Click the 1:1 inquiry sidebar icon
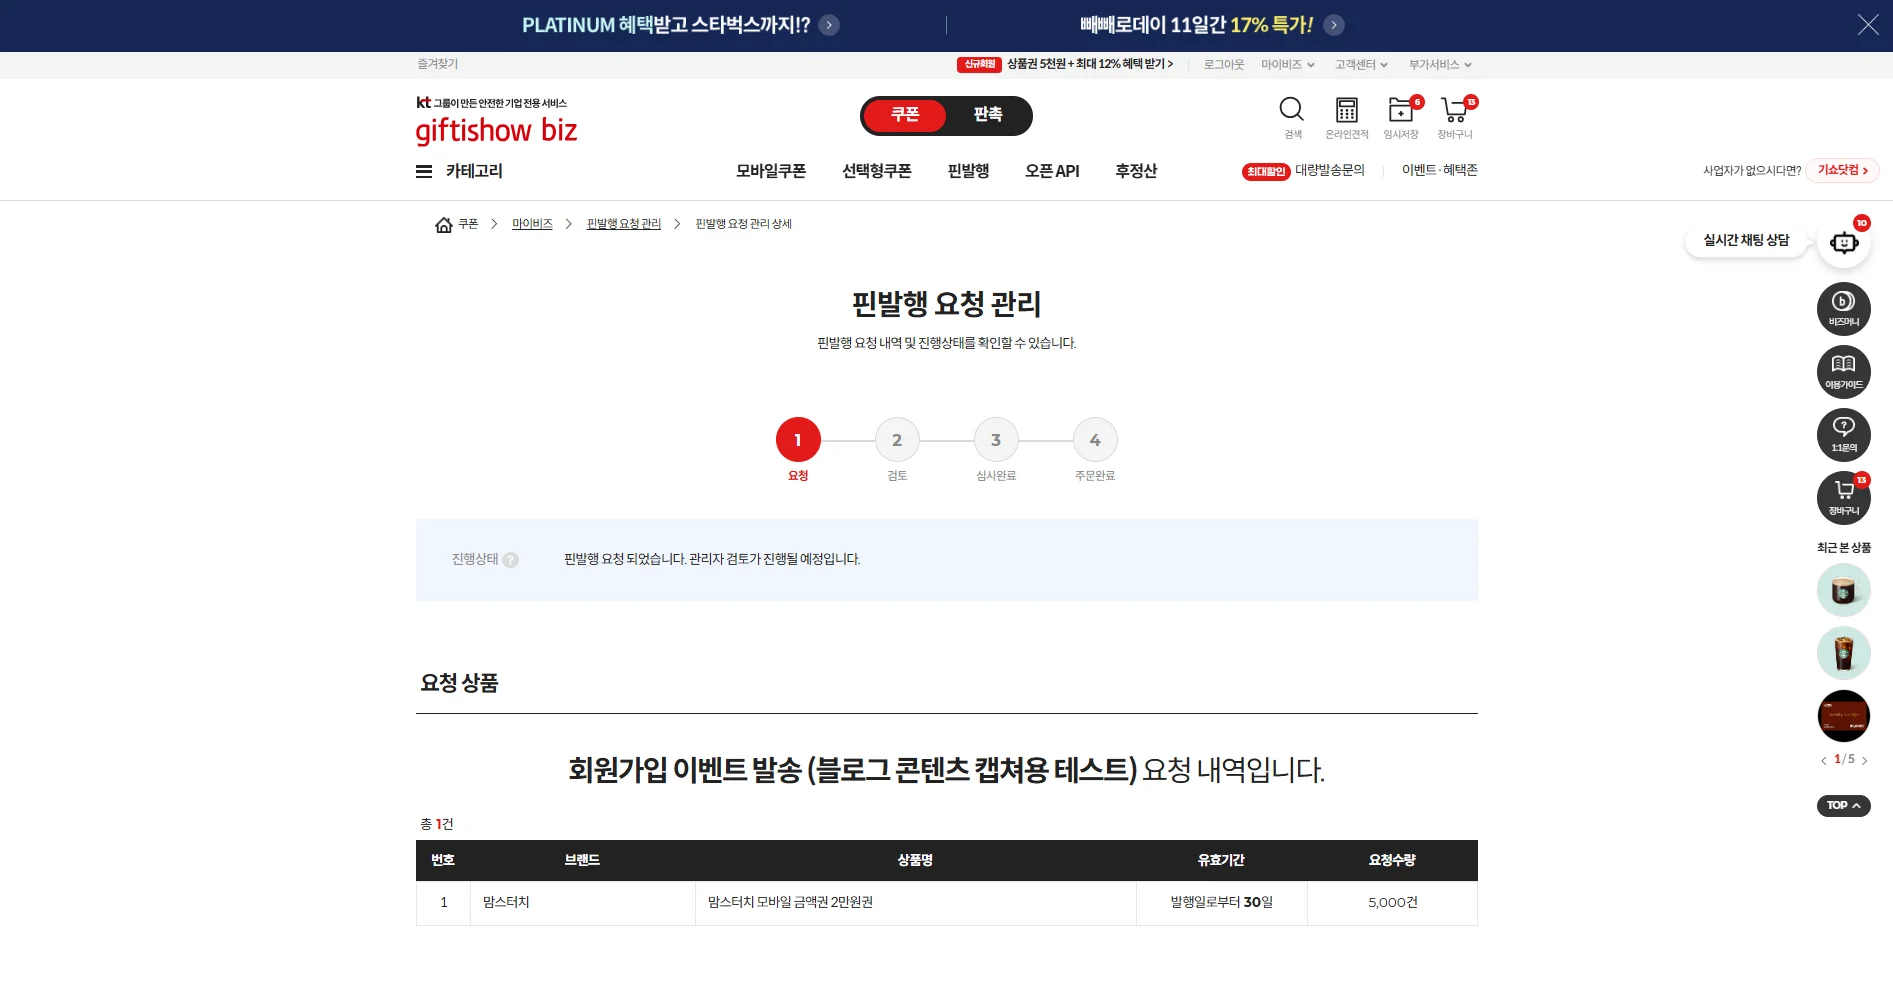This screenshot has height=1004, width=1893. tap(1843, 434)
